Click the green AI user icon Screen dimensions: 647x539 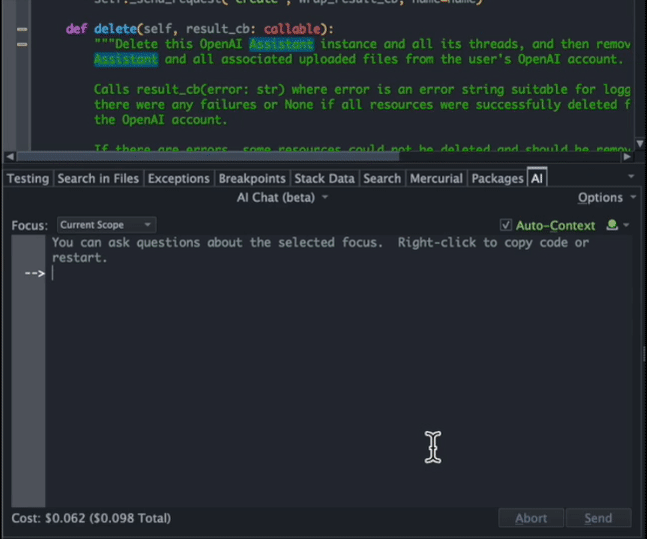[612, 225]
